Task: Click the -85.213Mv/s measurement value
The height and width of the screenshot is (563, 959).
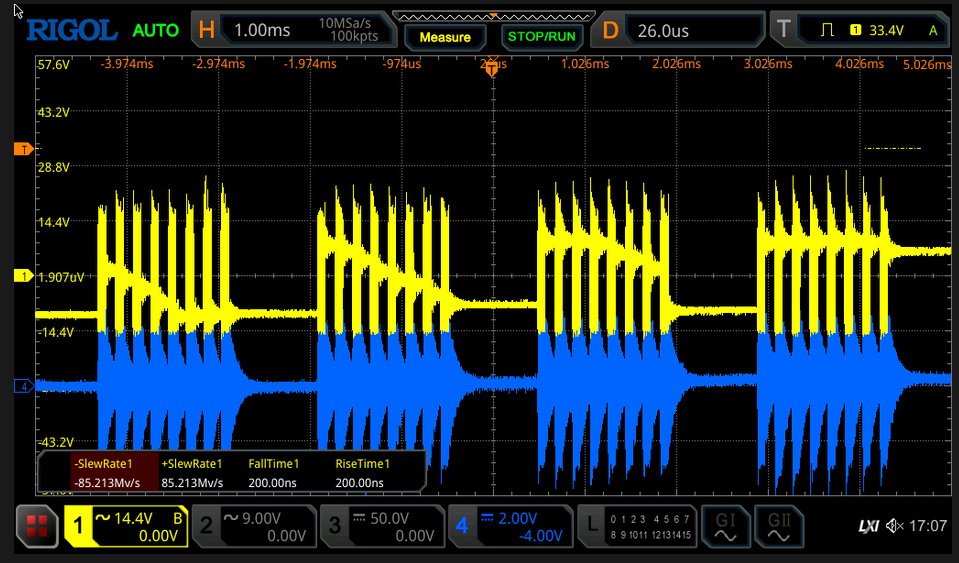Action: pyautogui.click(x=106, y=483)
